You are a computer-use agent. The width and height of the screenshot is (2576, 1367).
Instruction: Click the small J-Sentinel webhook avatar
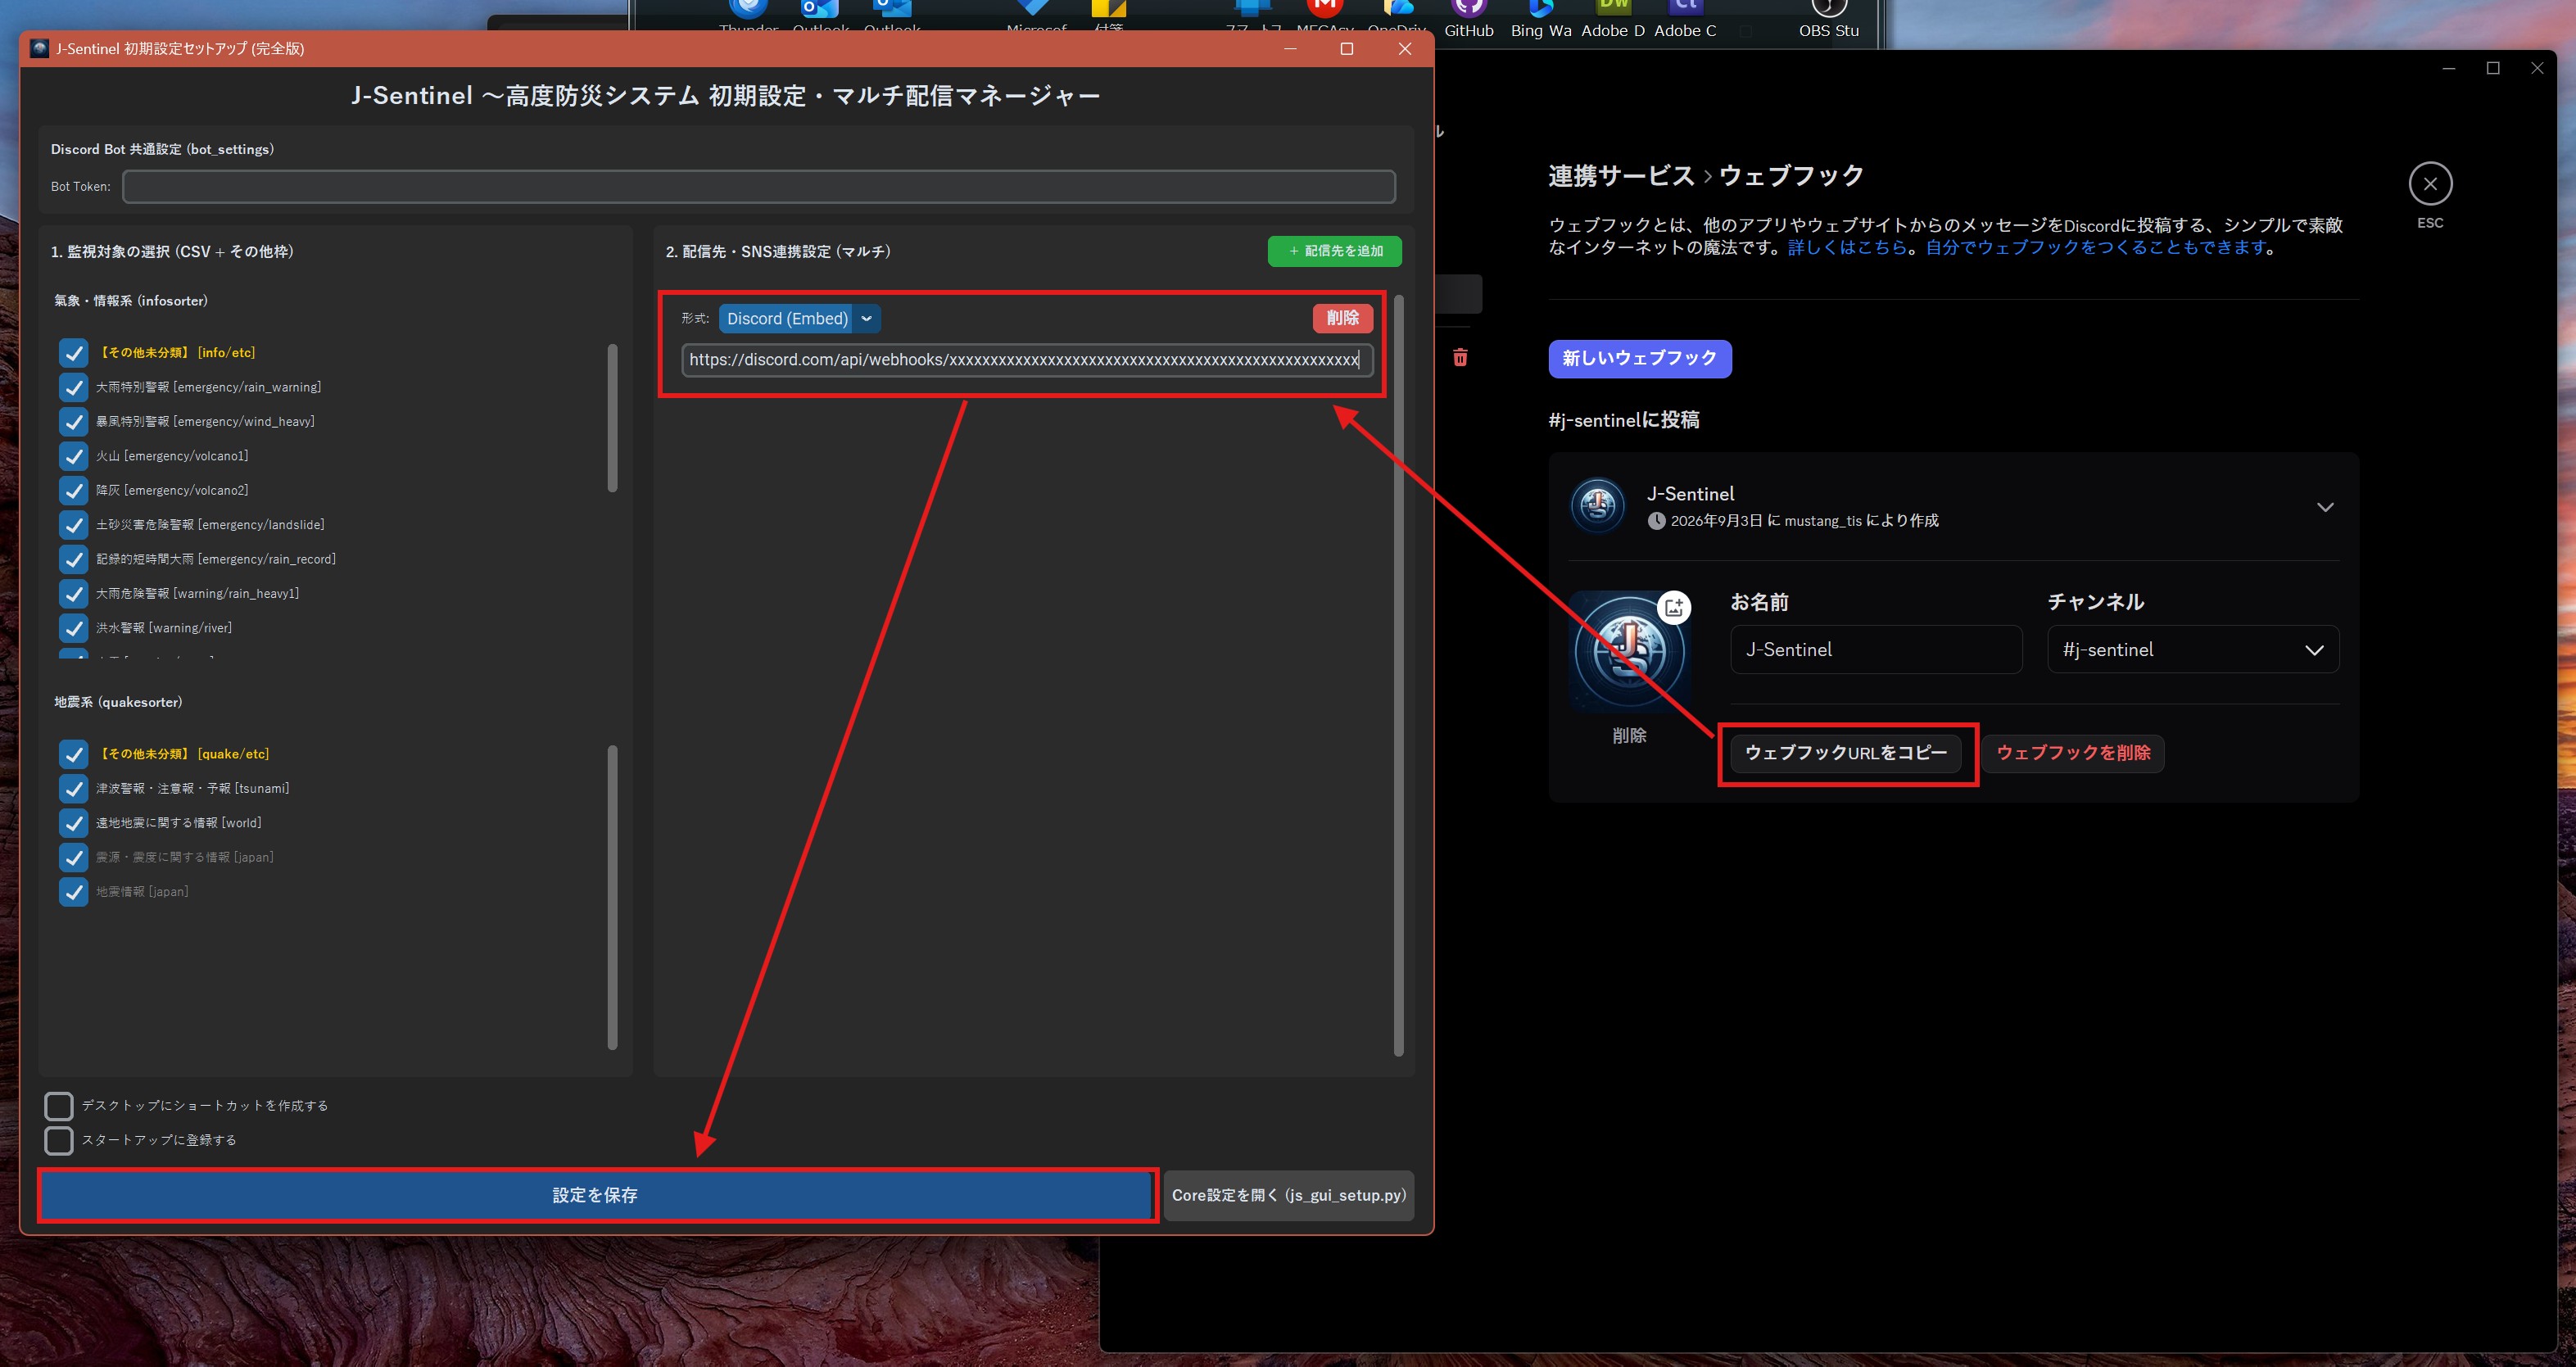[1598, 506]
